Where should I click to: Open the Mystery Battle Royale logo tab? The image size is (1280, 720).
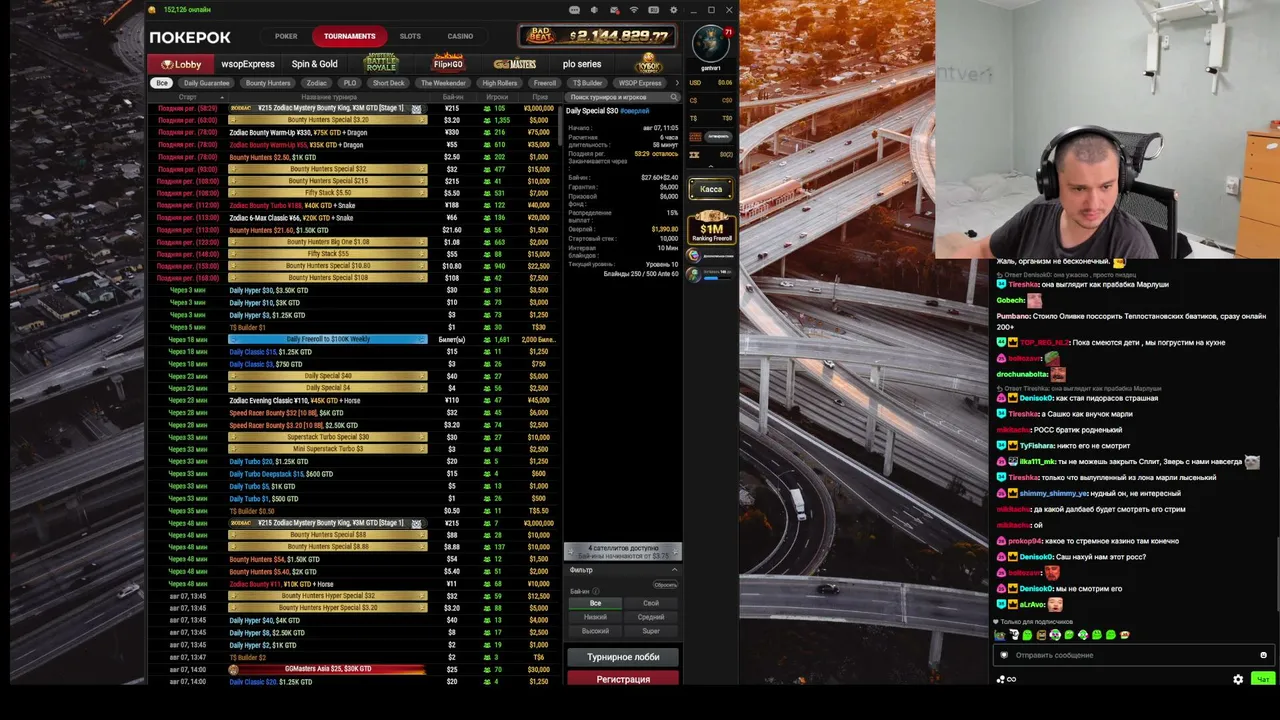coord(381,63)
